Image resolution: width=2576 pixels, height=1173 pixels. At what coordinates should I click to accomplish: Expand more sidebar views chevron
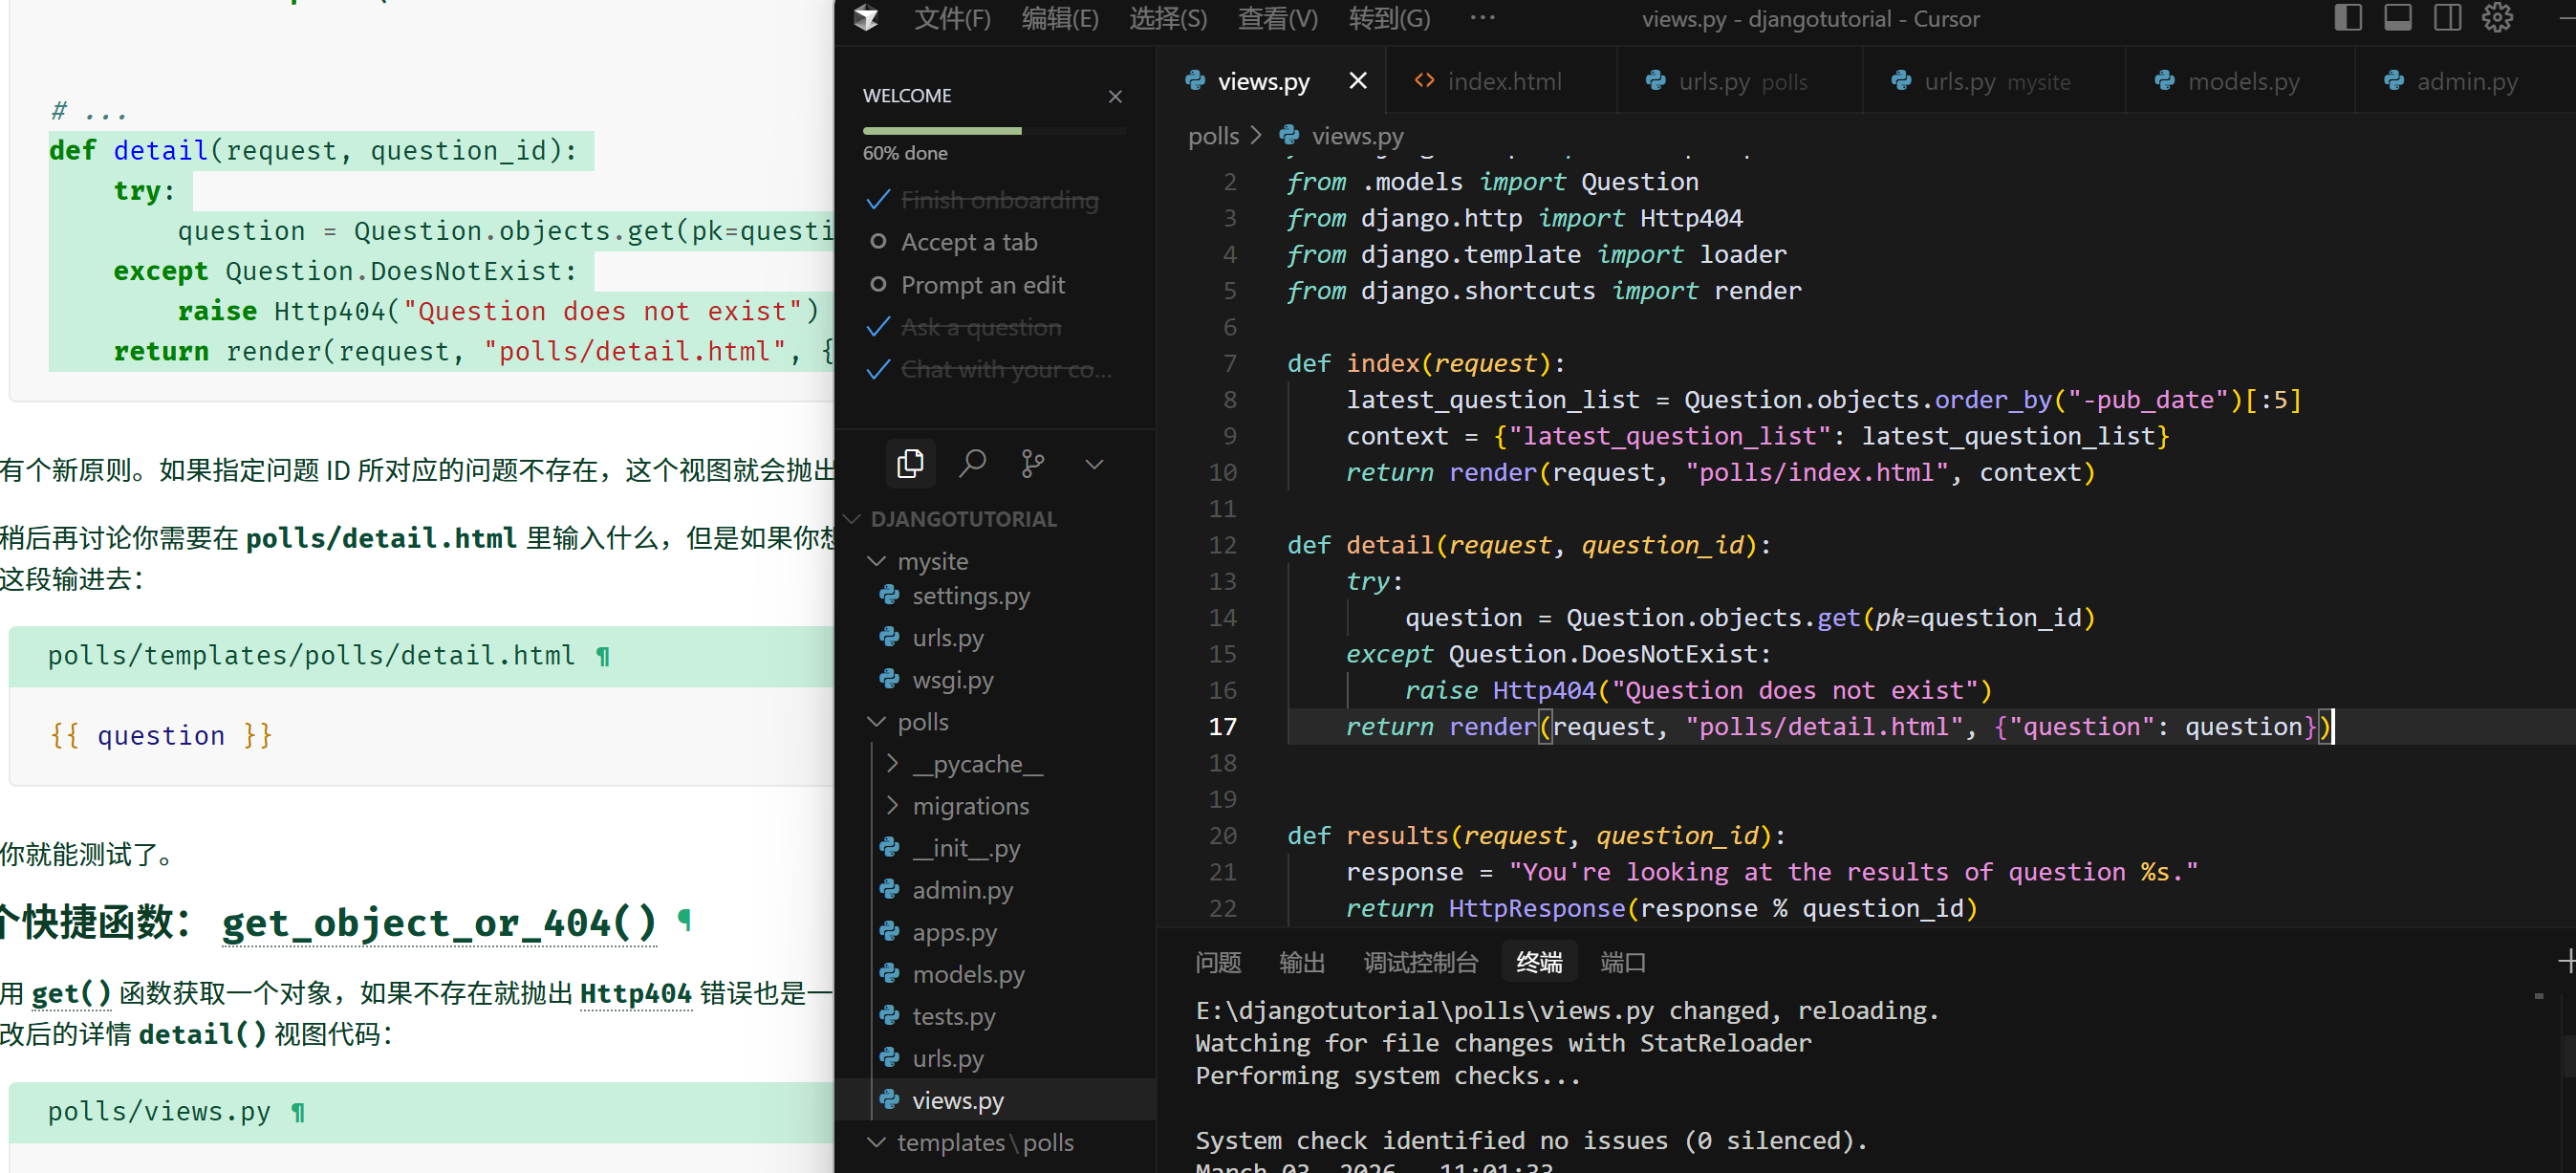(x=1094, y=464)
